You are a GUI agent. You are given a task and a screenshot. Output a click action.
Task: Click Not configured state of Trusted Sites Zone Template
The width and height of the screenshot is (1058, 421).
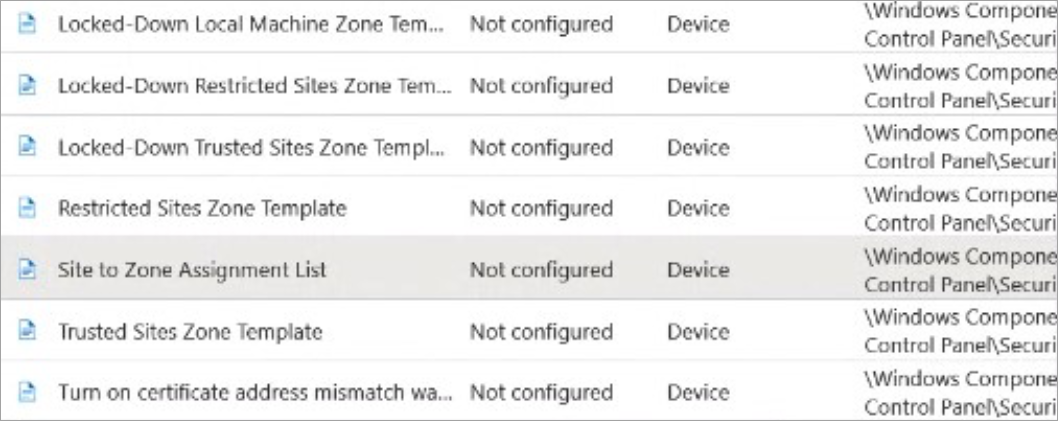click(x=541, y=331)
